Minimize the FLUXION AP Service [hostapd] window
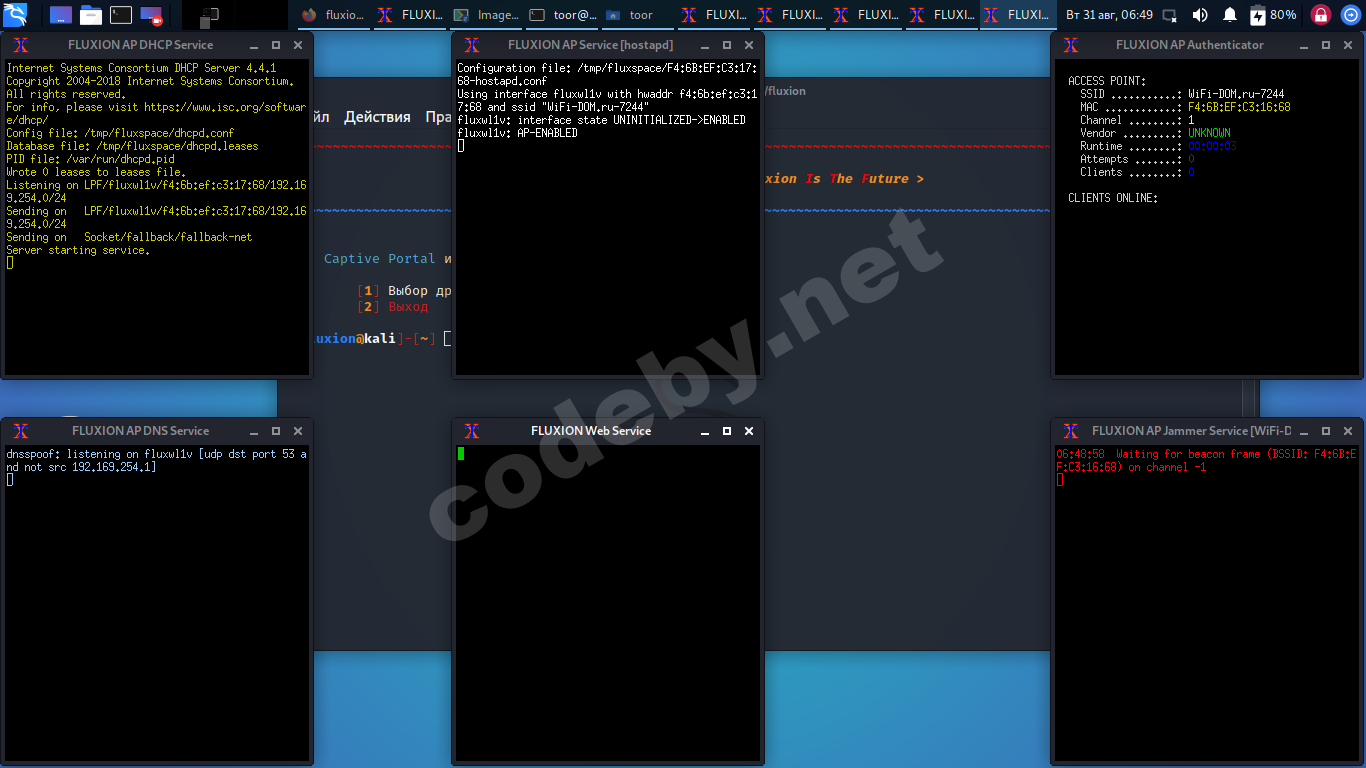 pos(705,46)
